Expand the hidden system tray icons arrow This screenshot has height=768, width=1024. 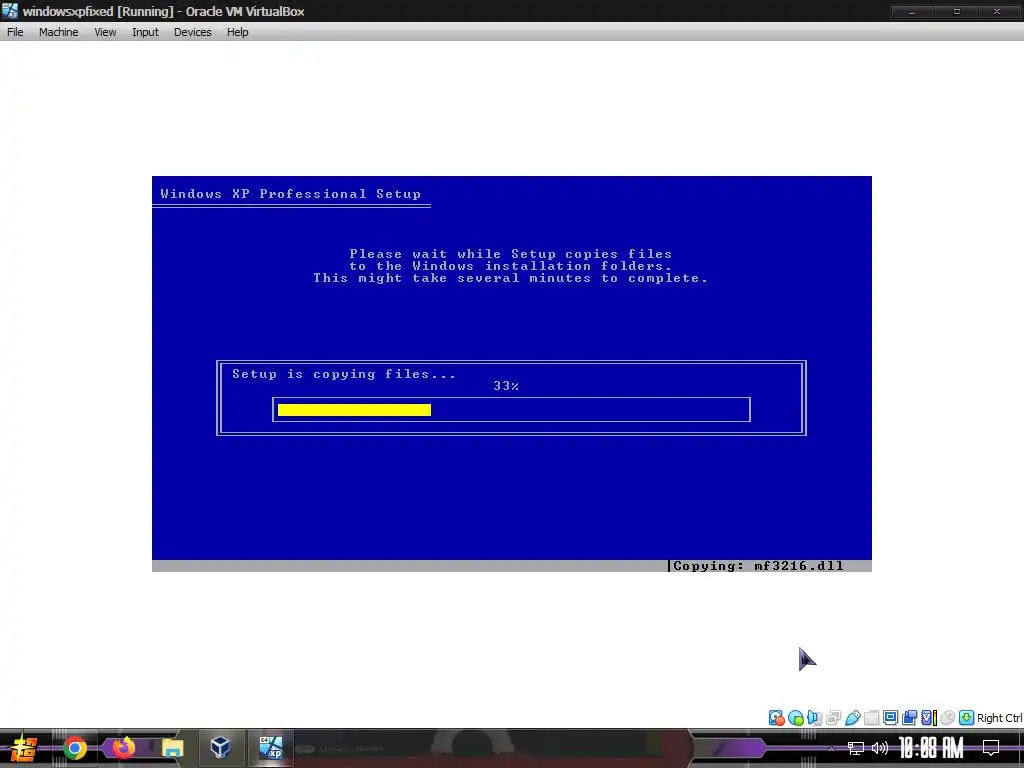tap(831, 748)
